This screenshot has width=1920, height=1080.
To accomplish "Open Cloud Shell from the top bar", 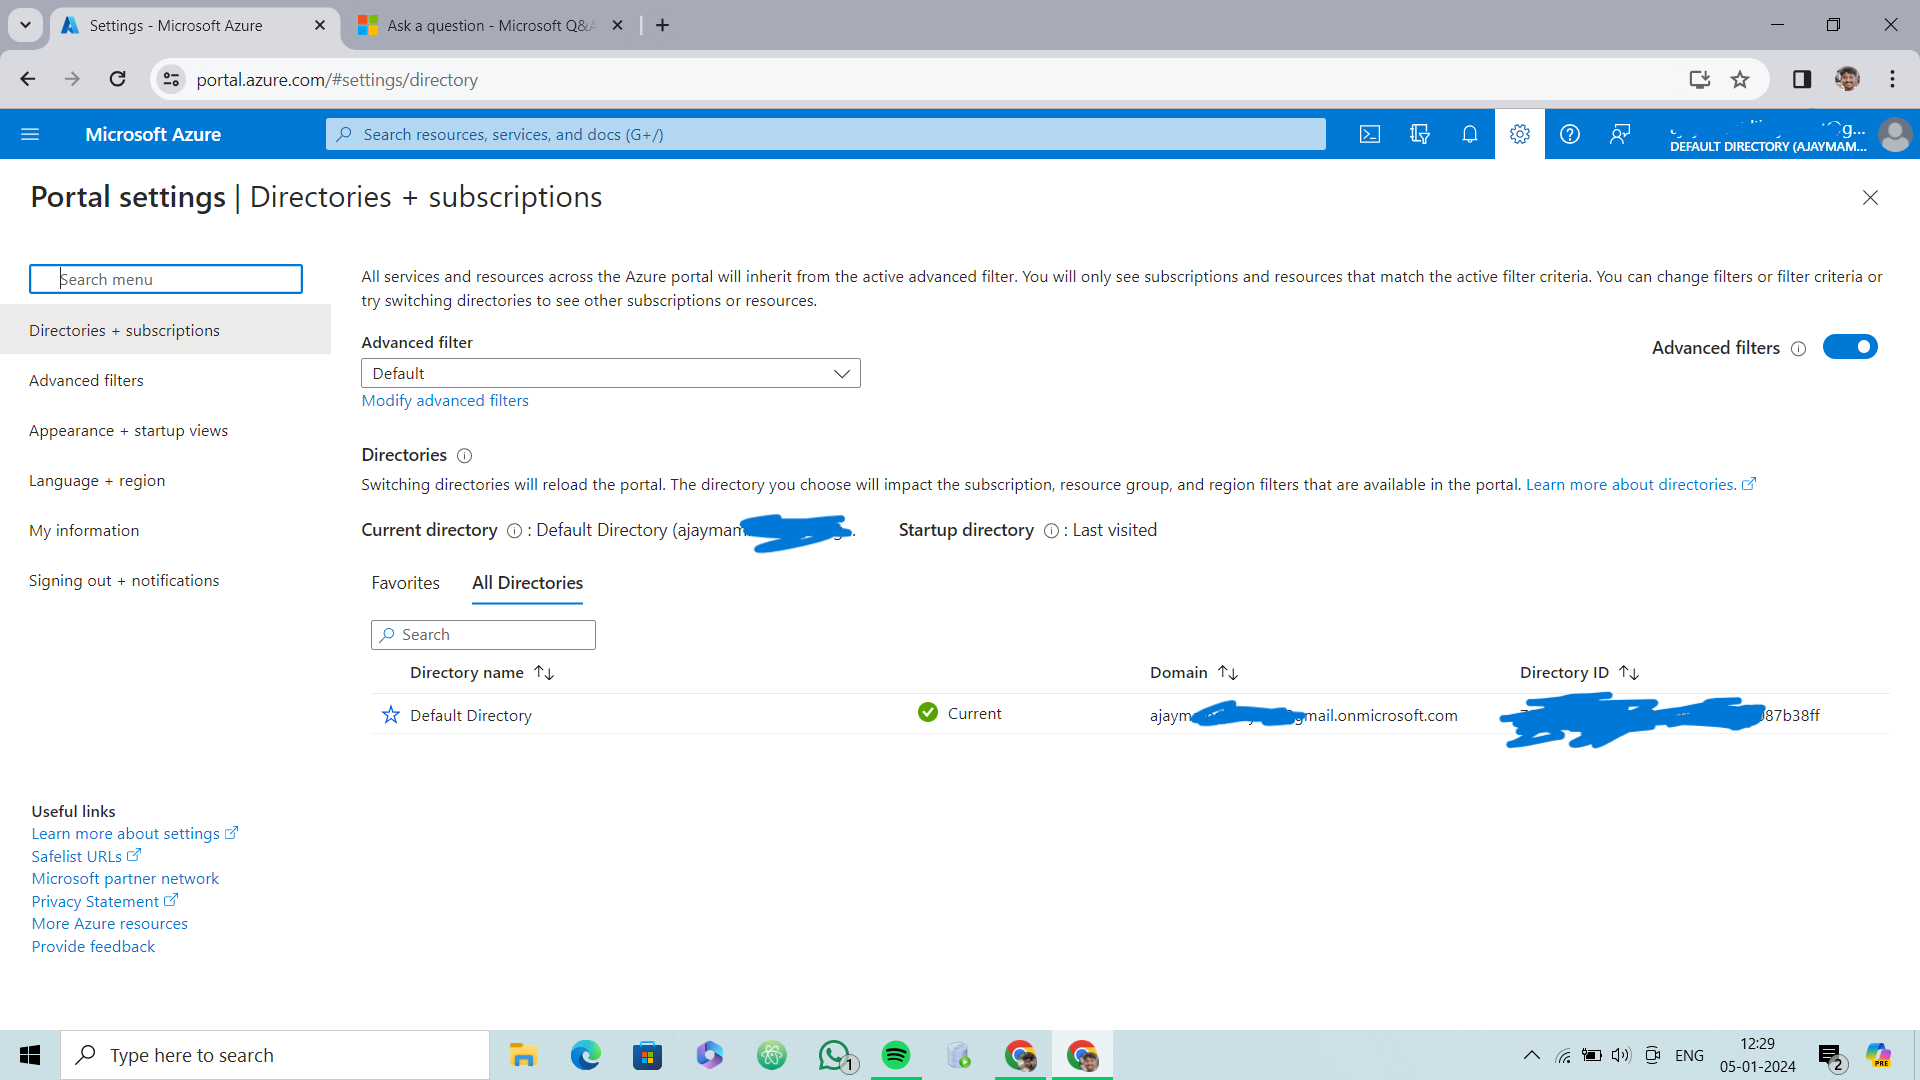I will pos(1370,134).
